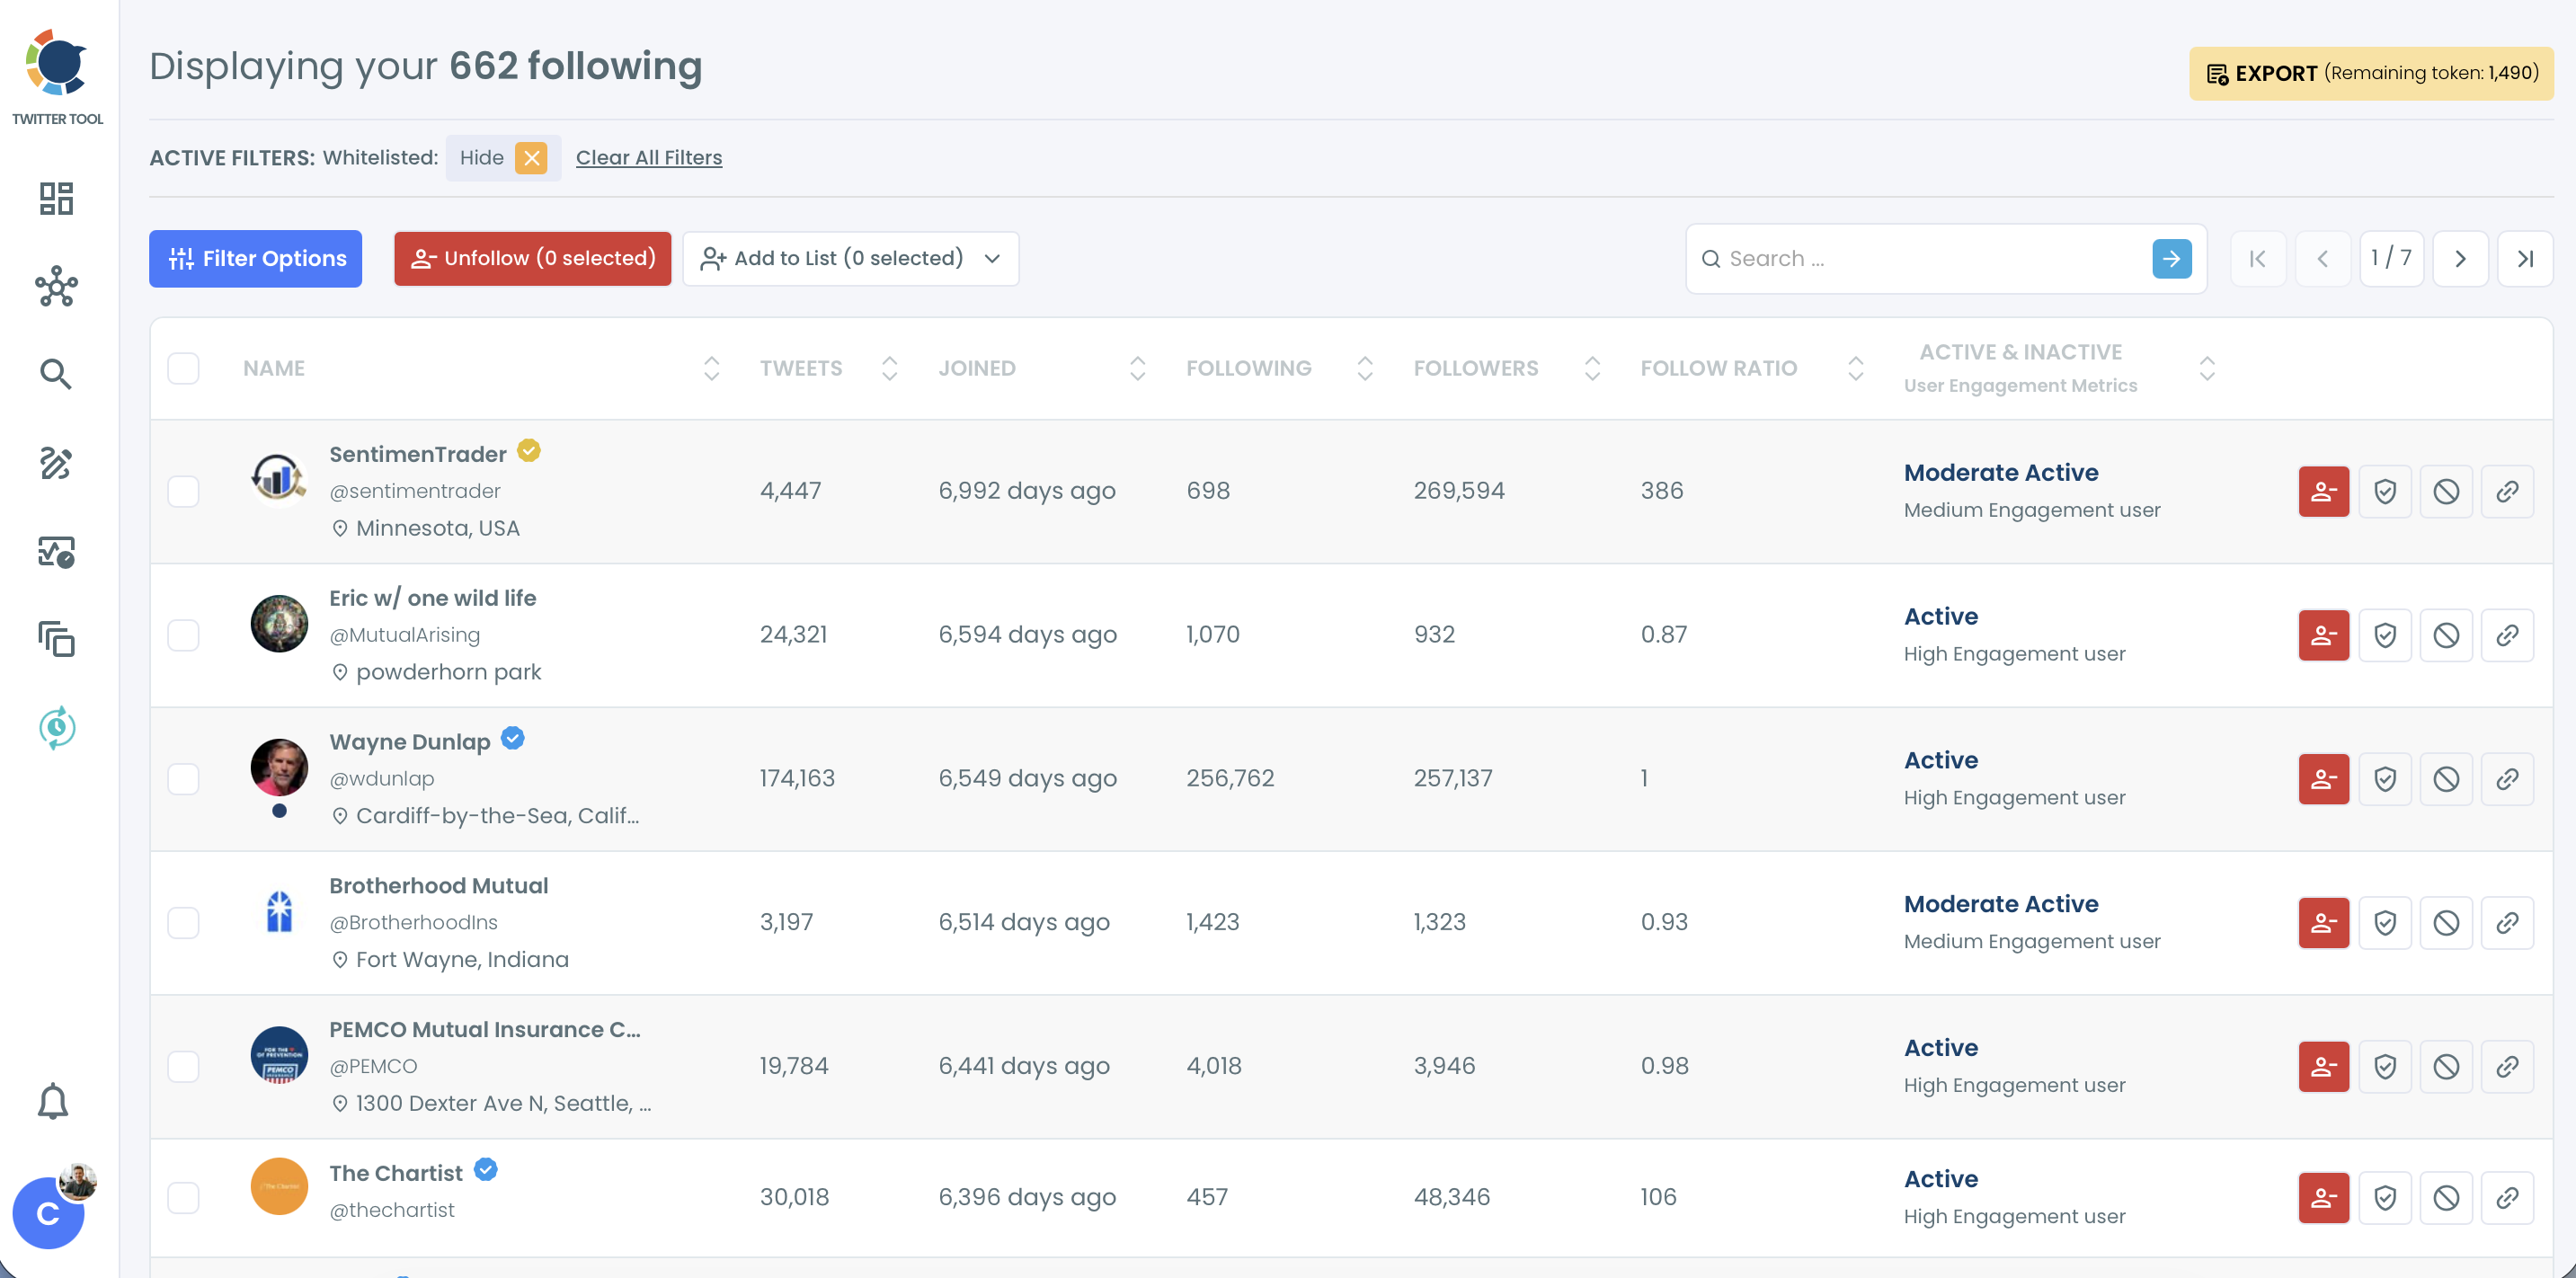Block Wayne Dunlap with the ban icon
This screenshot has width=2576, height=1278.
point(2445,779)
